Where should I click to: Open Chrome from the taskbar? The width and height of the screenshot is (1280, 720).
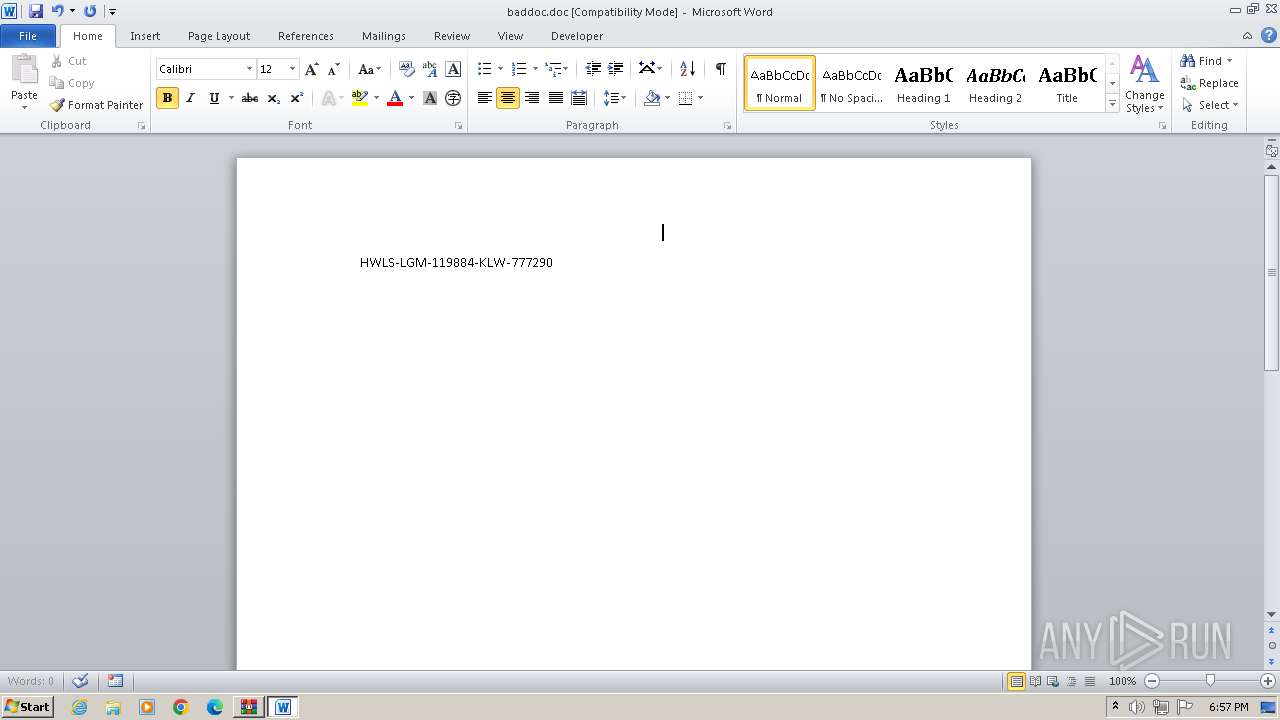pyautogui.click(x=181, y=707)
